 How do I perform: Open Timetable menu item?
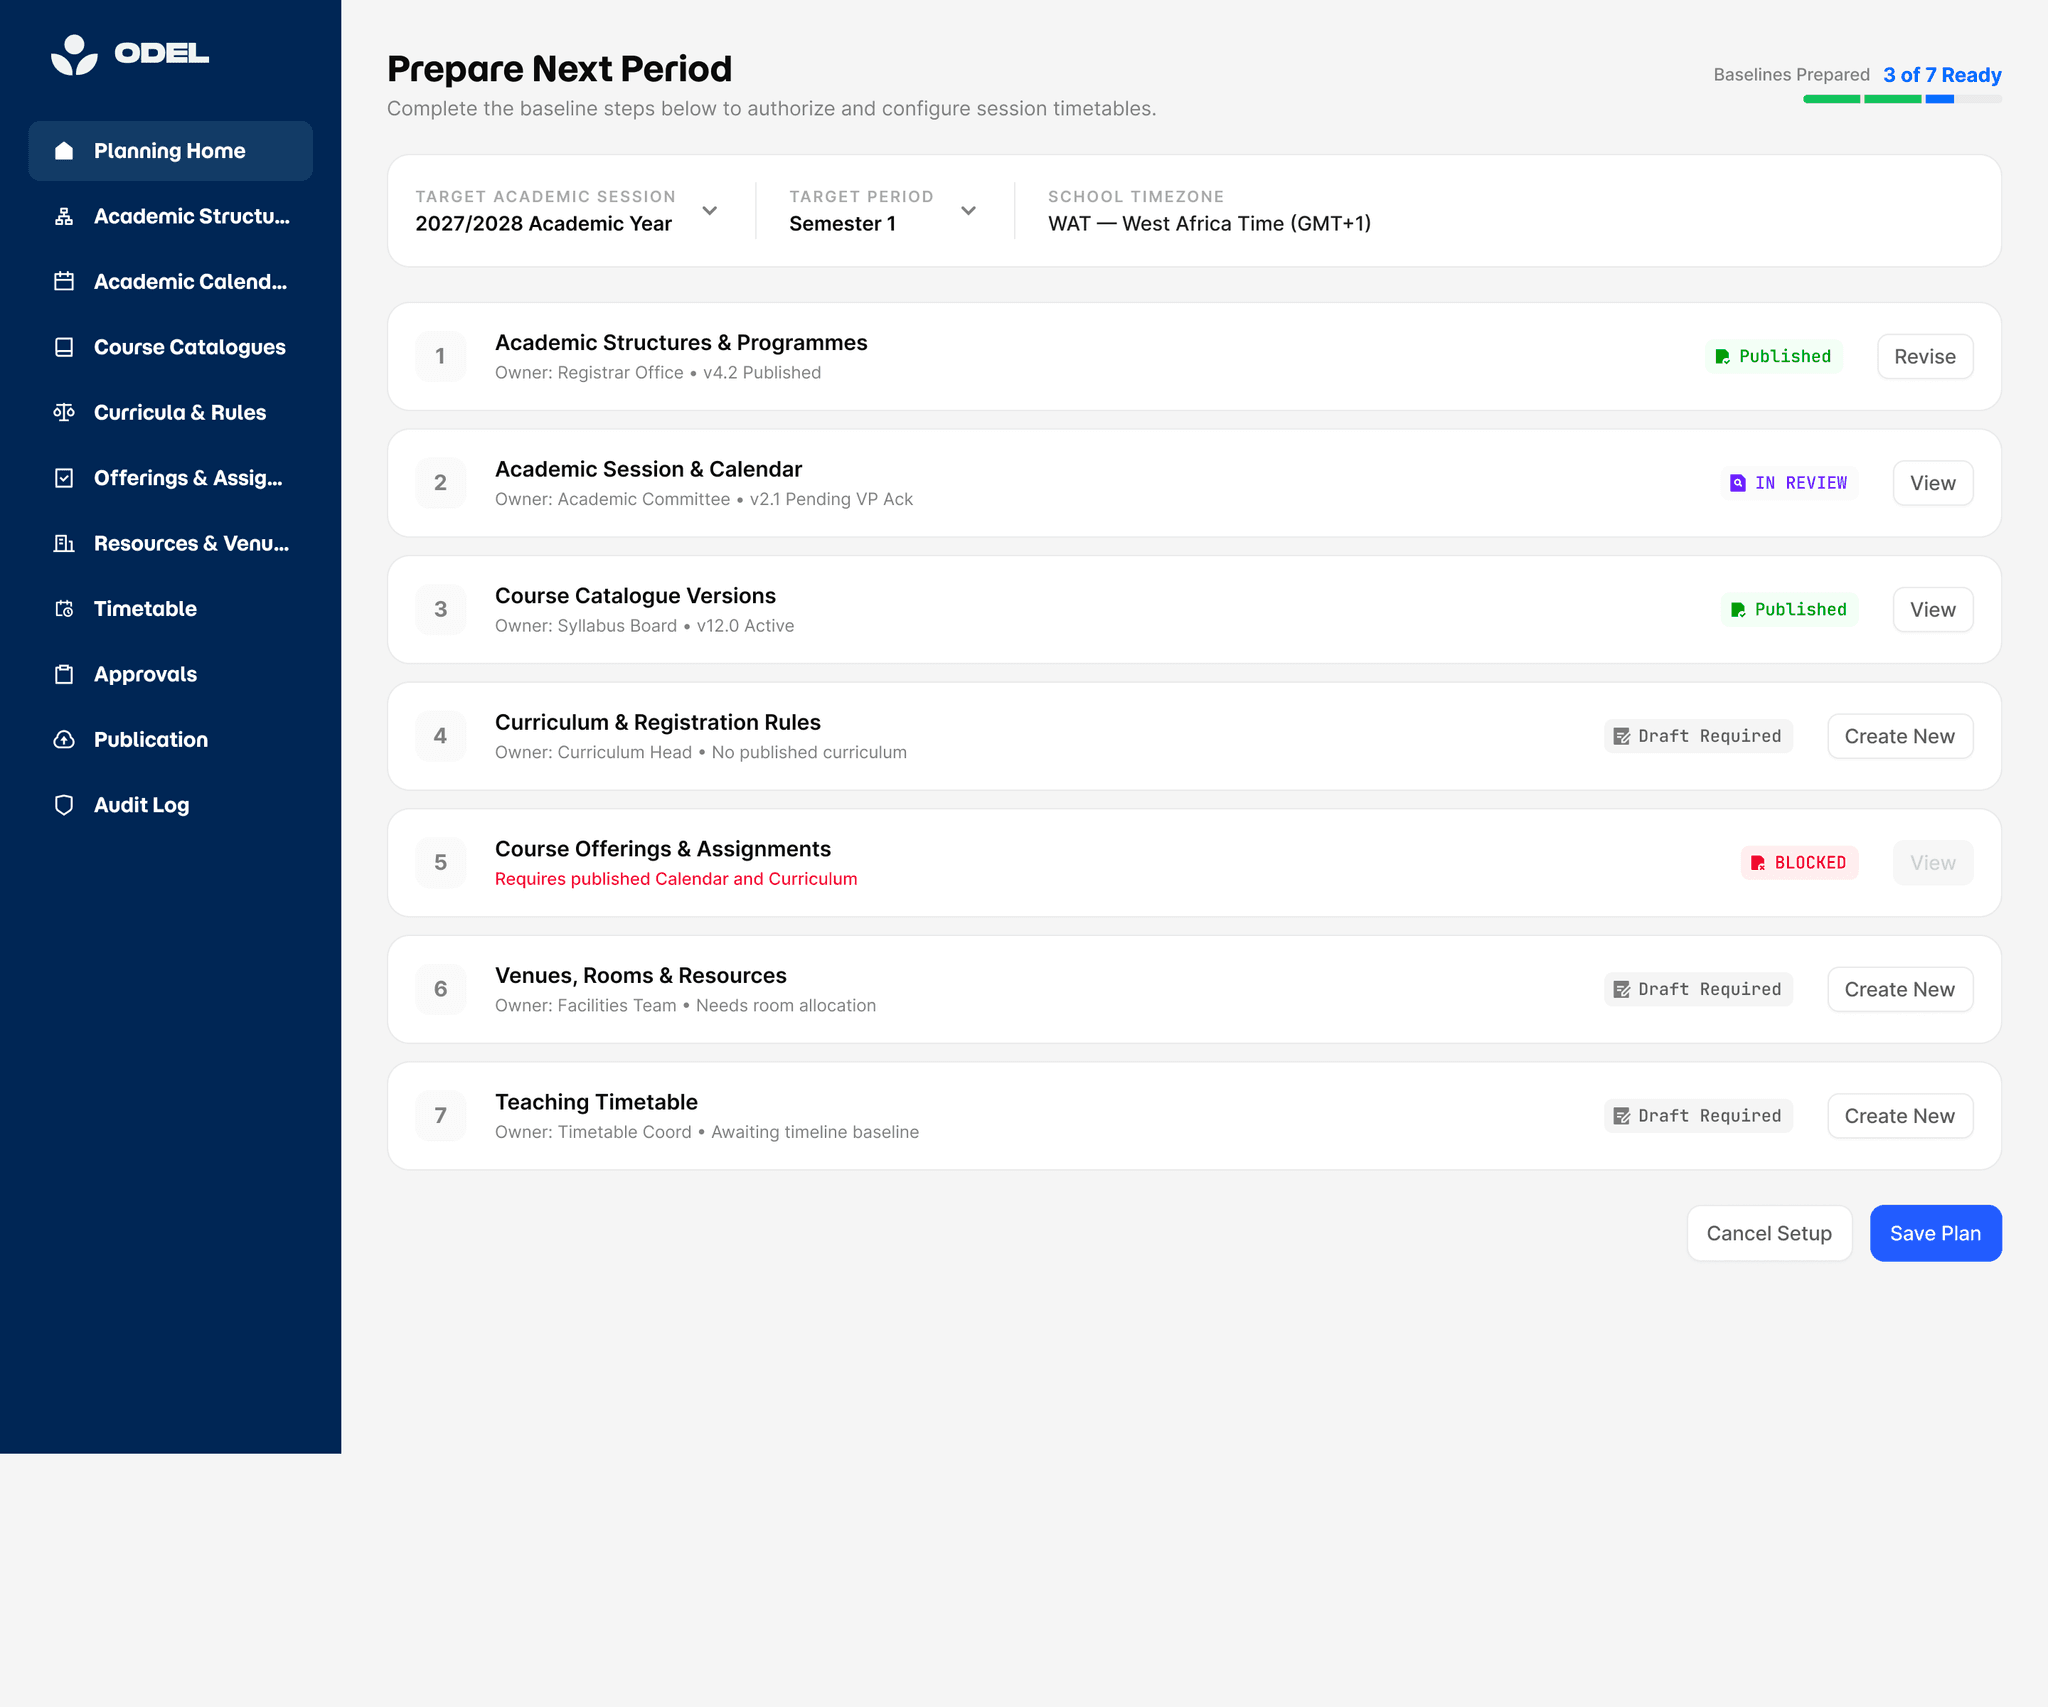(171, 609)
